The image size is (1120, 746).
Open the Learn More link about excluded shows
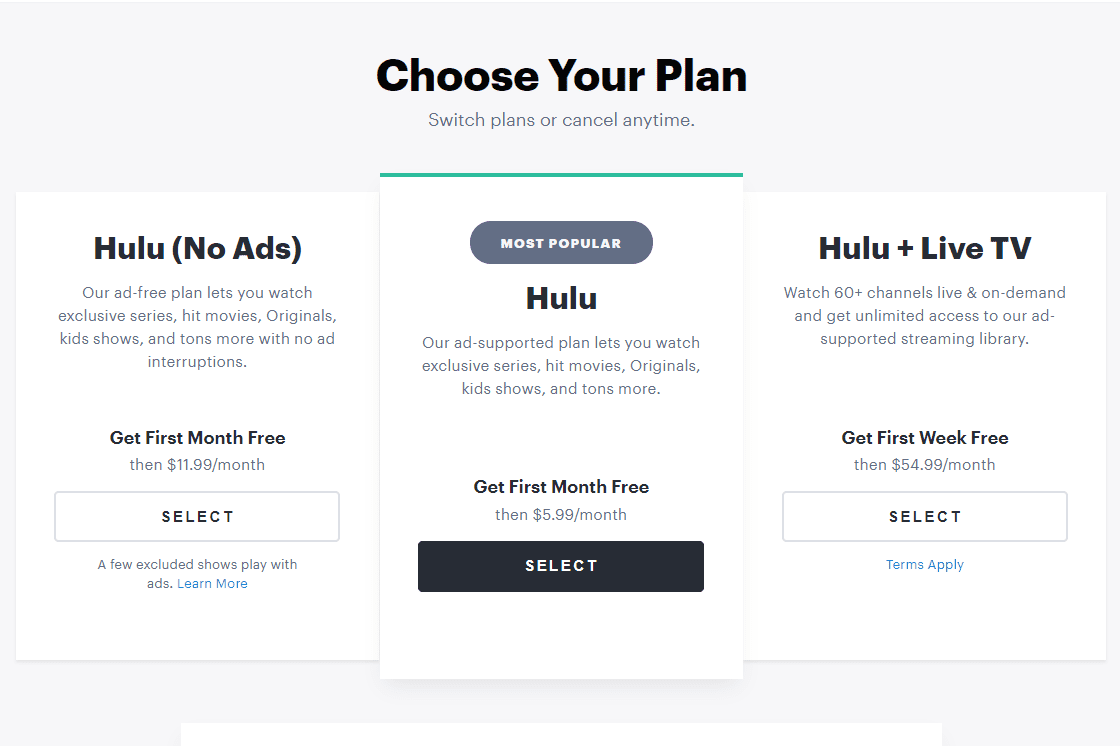click(x=212, y=583)
